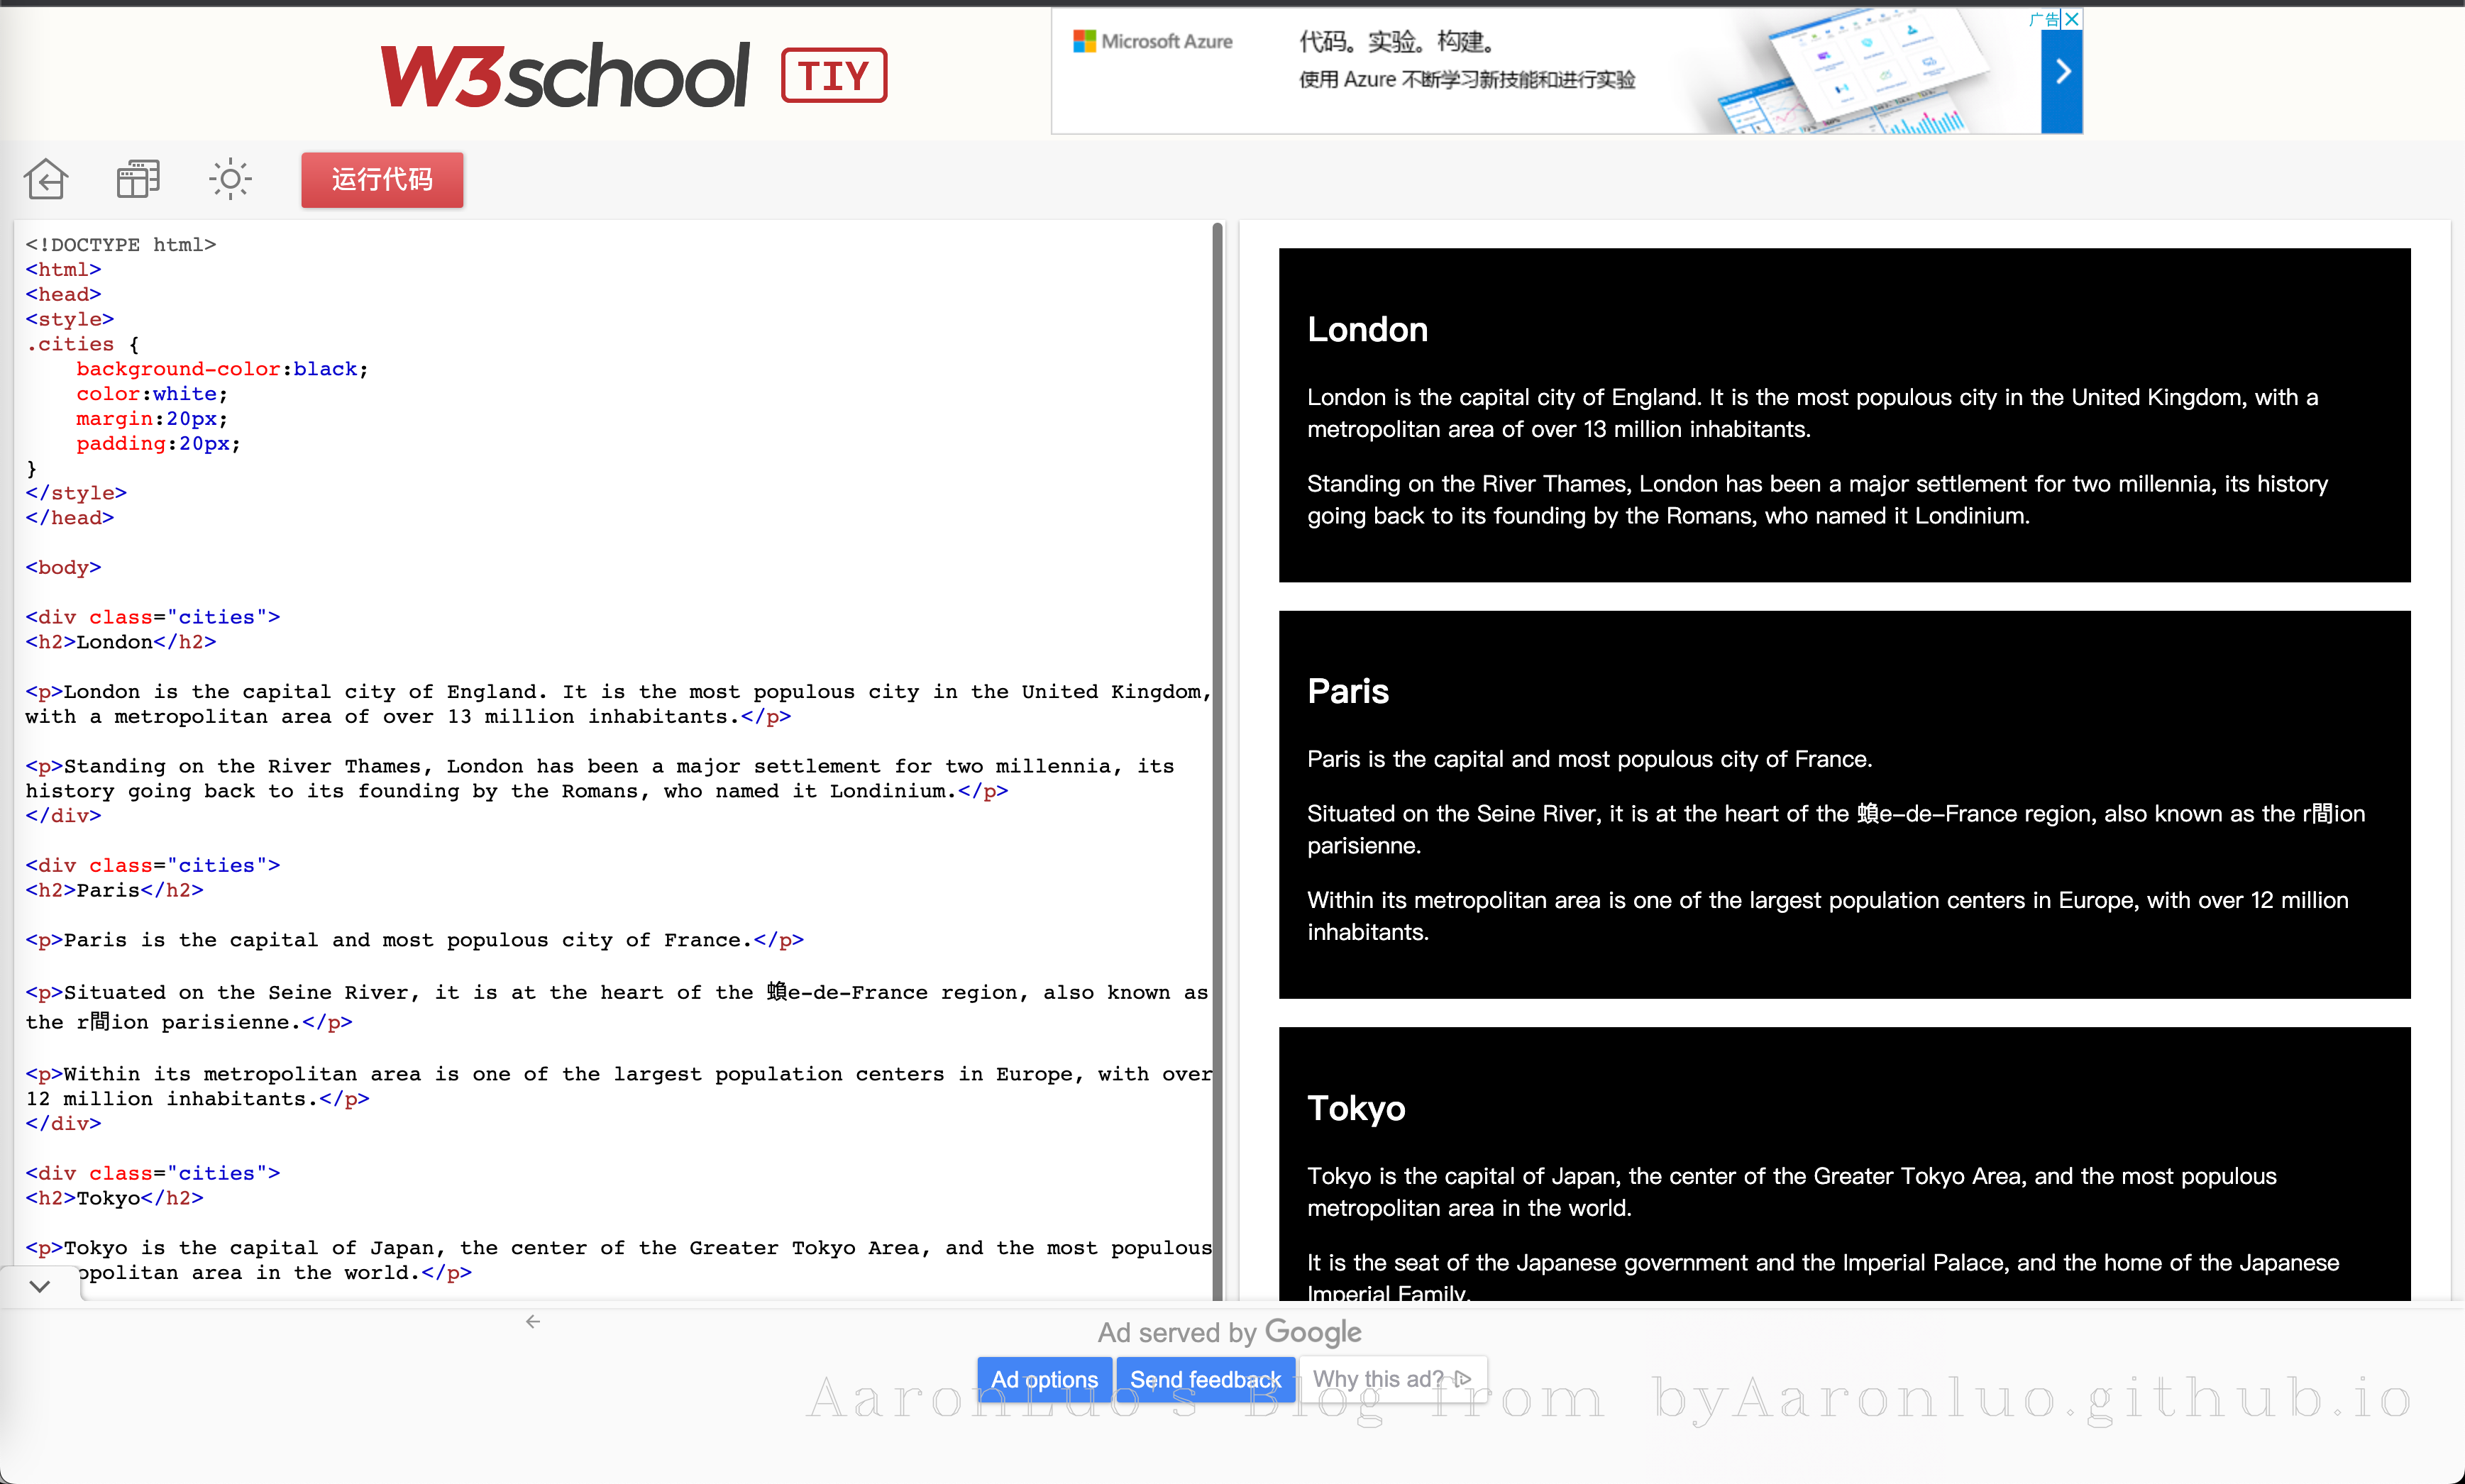Place cursor on the <!DOCTYPE html> line
Viewport: 2465px width, 1484px height.
tap(121, 245)
